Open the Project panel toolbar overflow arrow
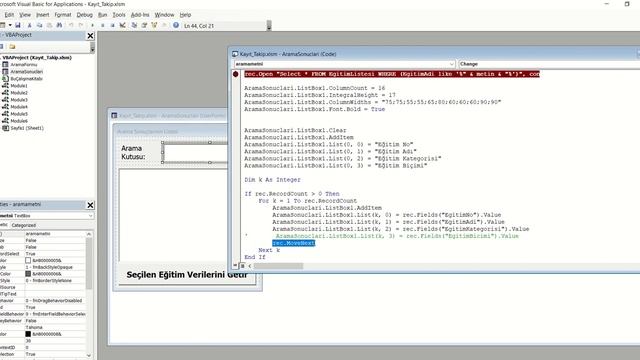 click(x=92, y=48)
